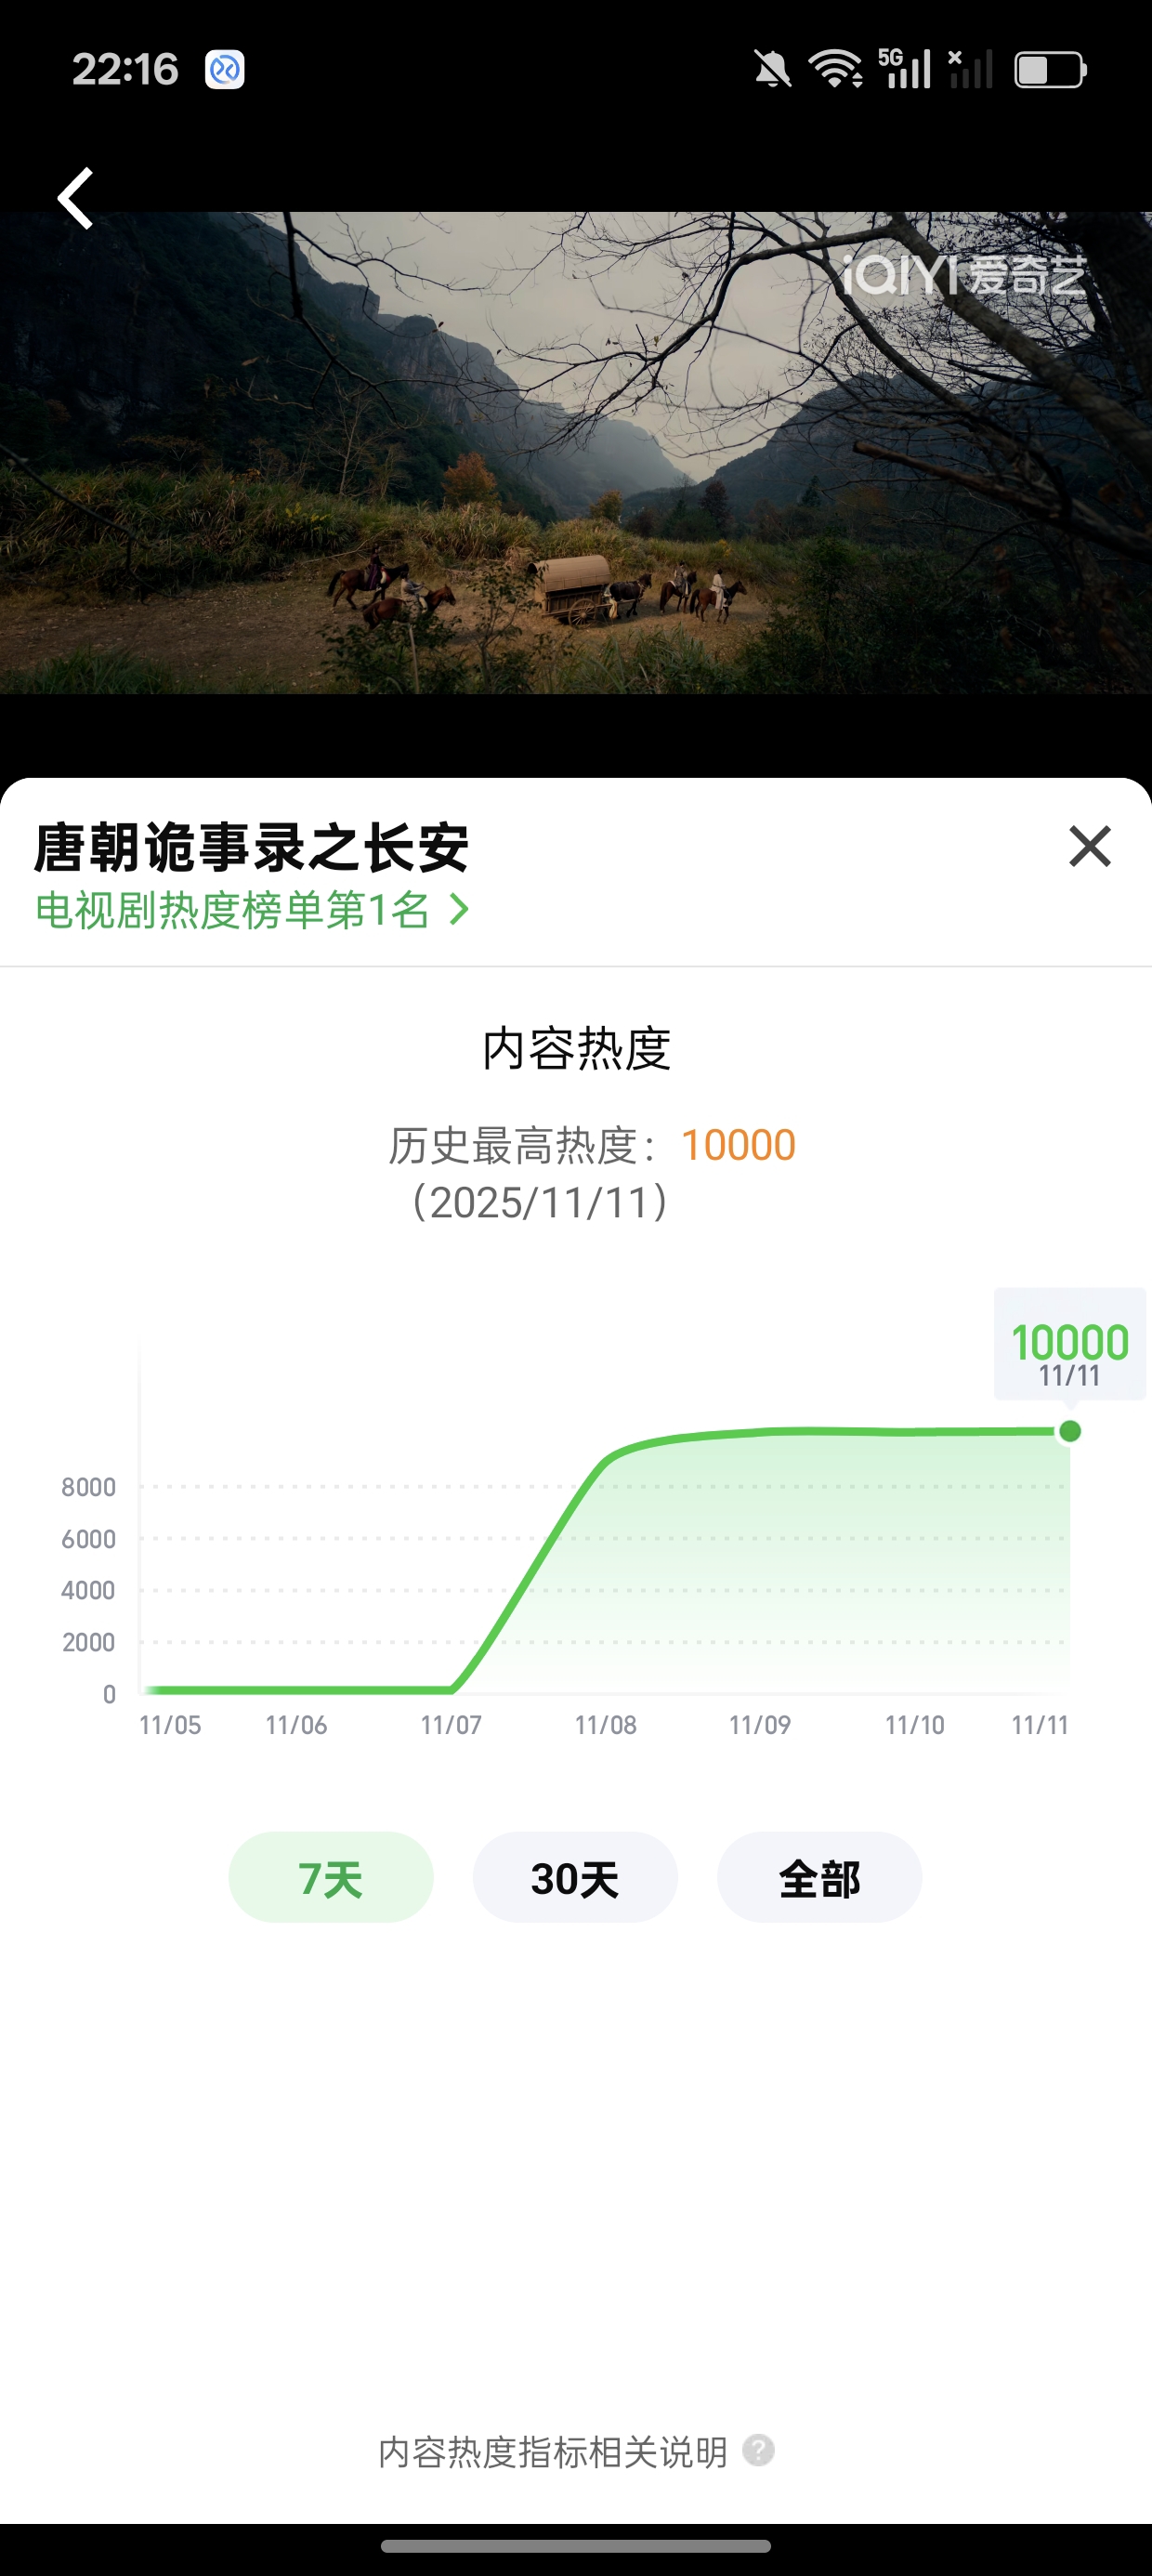Tap the 5G signal strength icon
Image resolution: width=1152 pixels, height=2576 pixels.
click(x=905, y=68)
